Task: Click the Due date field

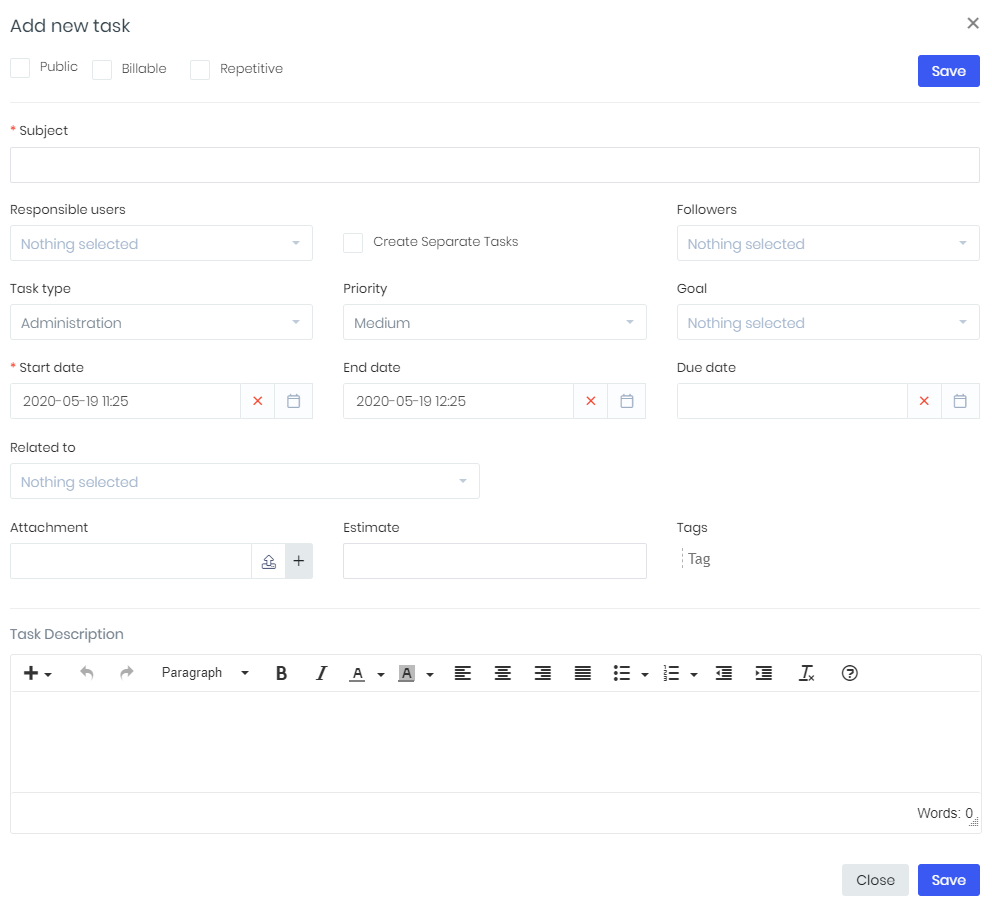Action: 792,401
